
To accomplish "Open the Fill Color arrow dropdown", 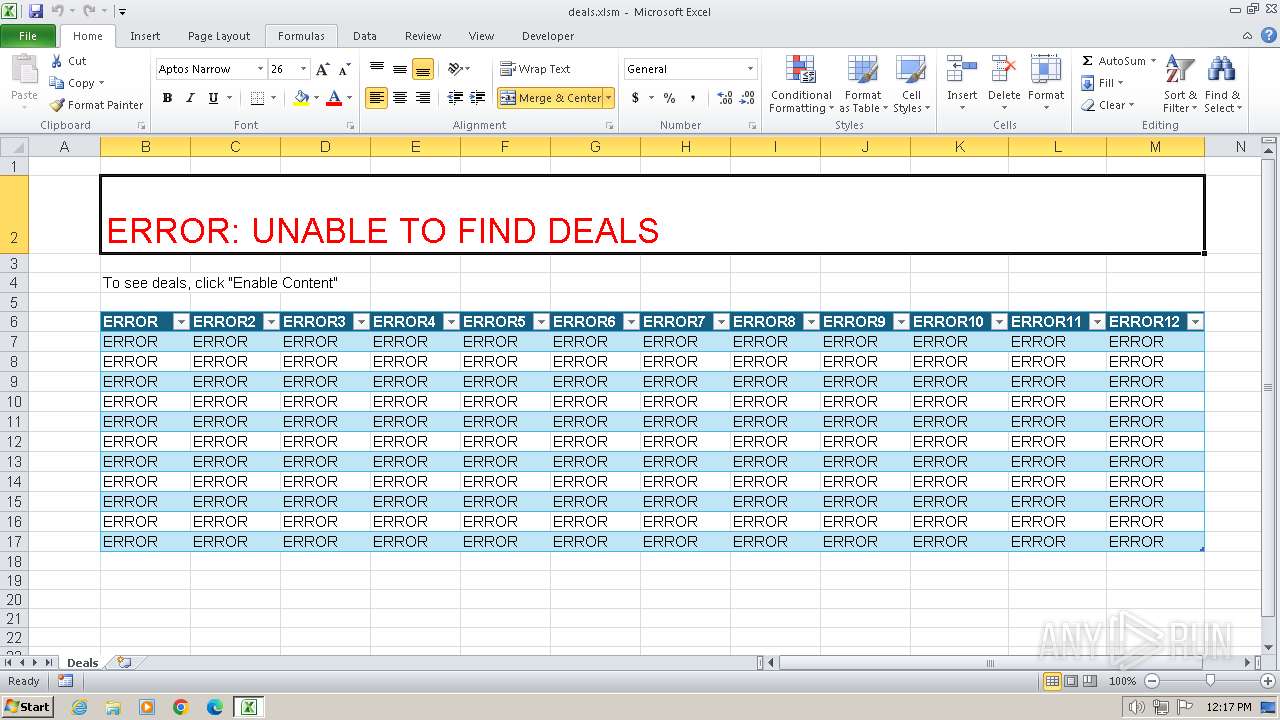I will coord(316,98).
